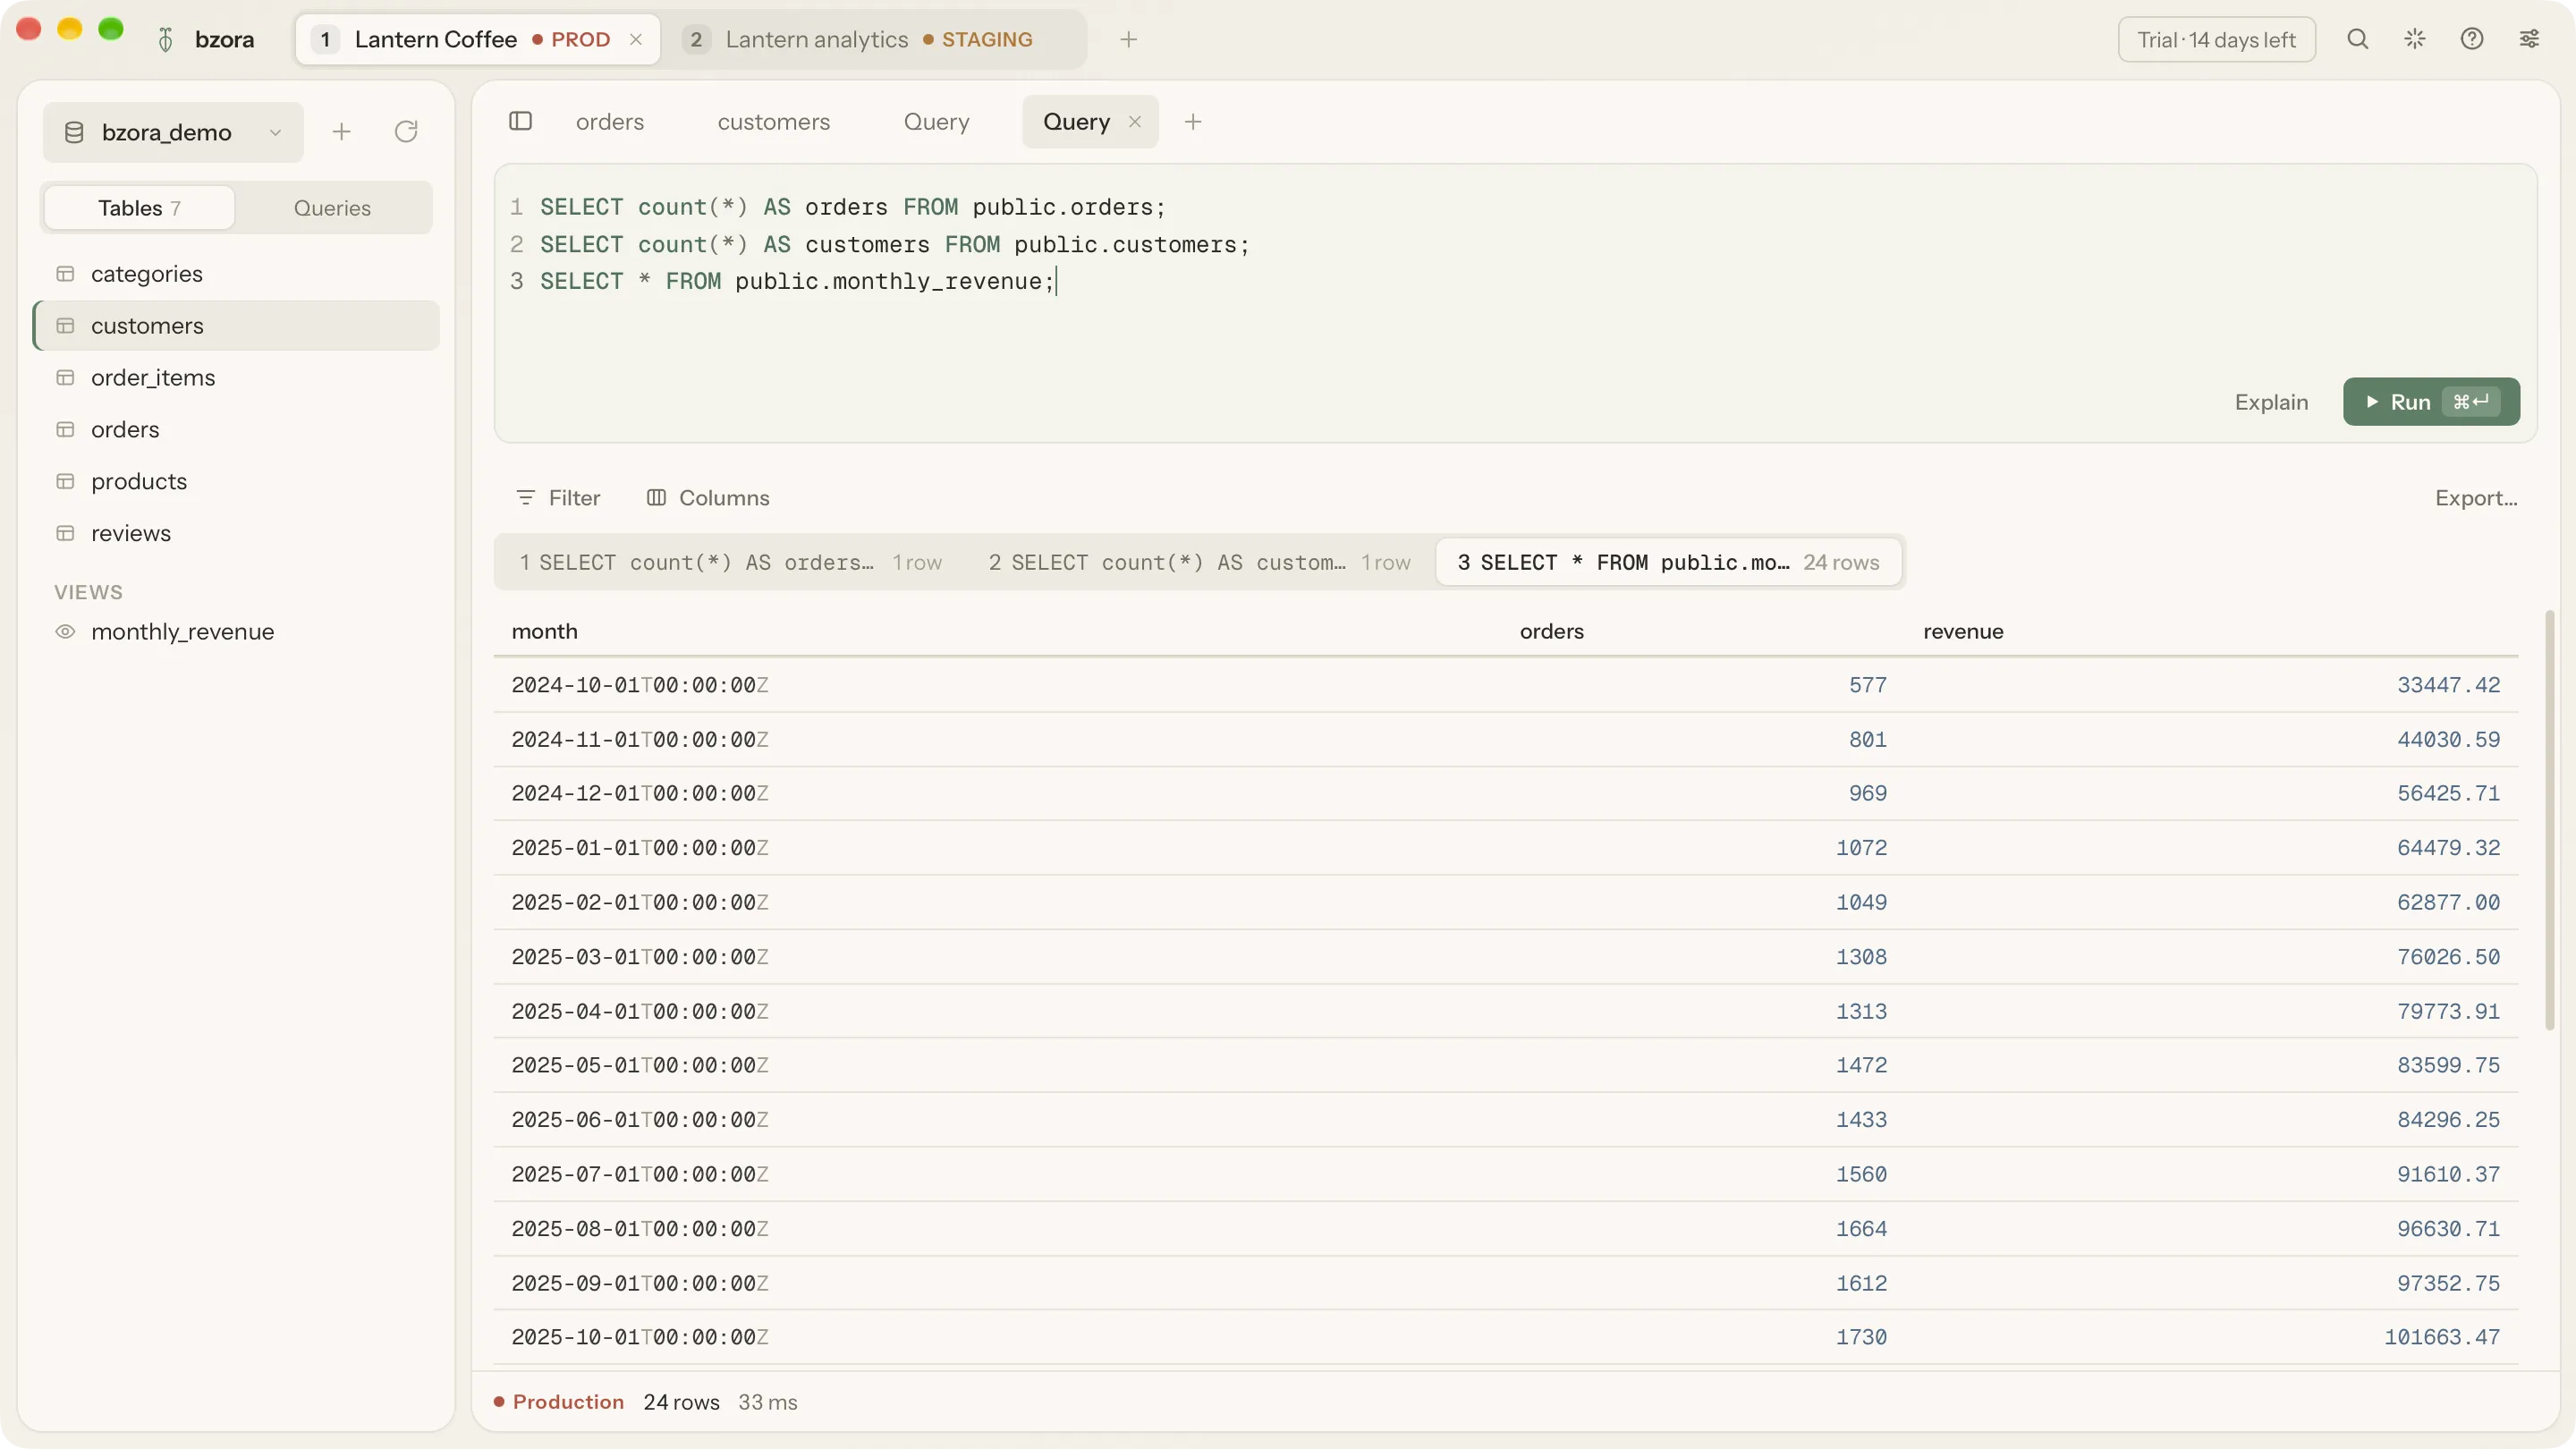Viewport: 2576px width, 1449px height.
Task: Open the orders tab
Action: pyautogui.click(x=609, y=121)
